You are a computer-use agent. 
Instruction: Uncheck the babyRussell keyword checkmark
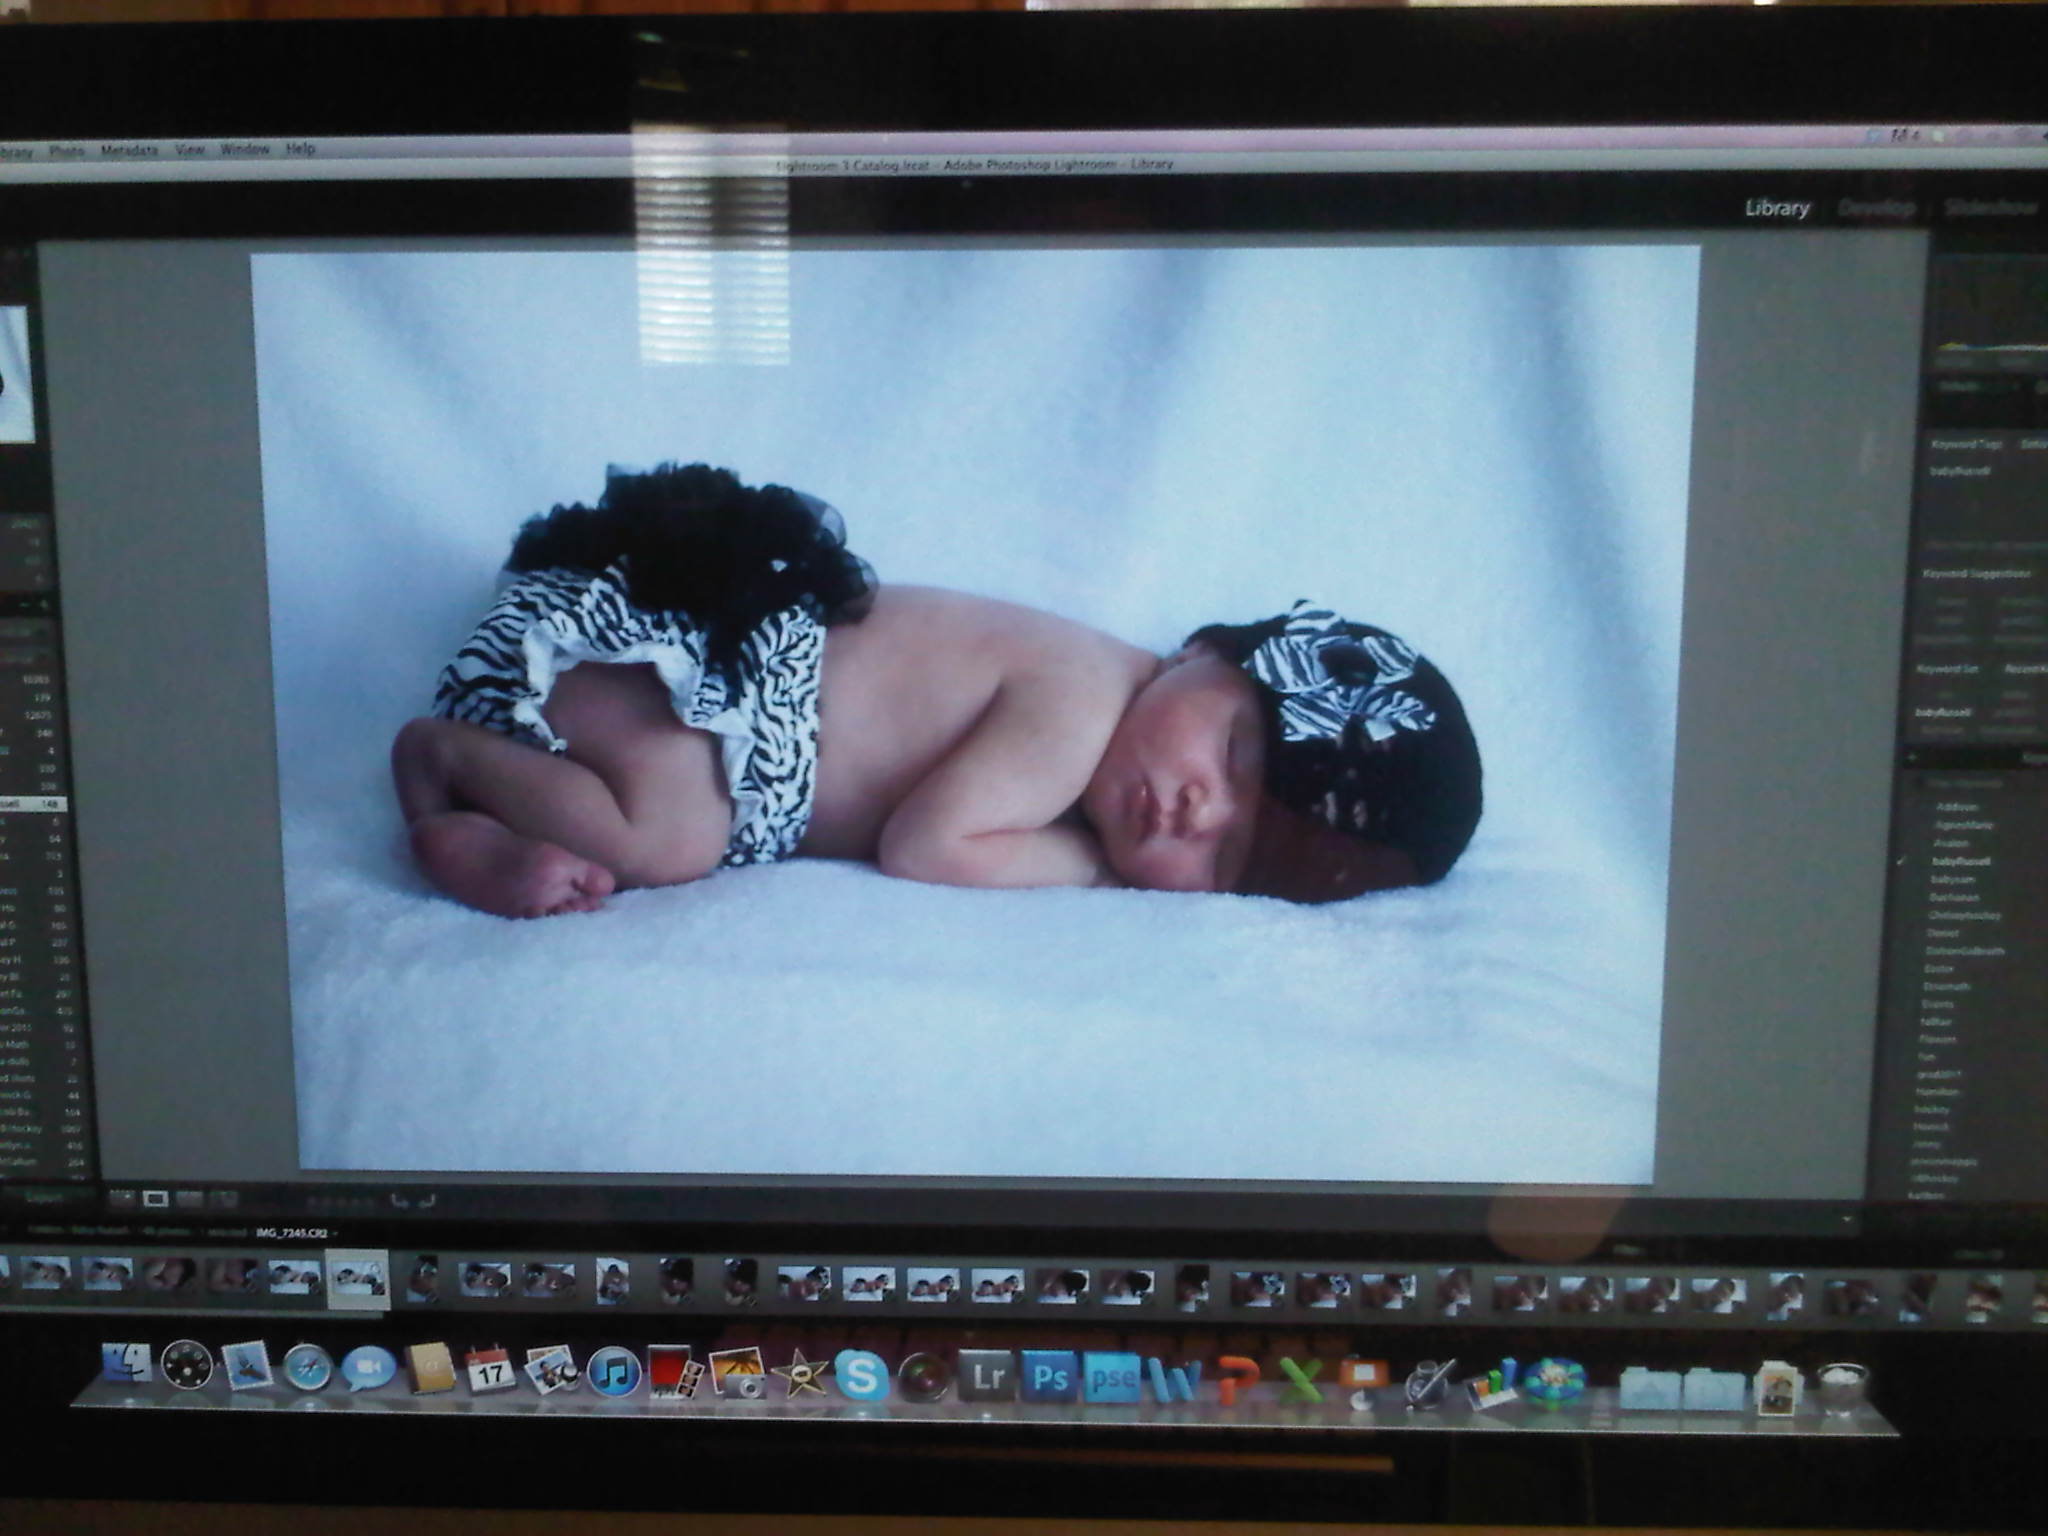(1903, 861)
